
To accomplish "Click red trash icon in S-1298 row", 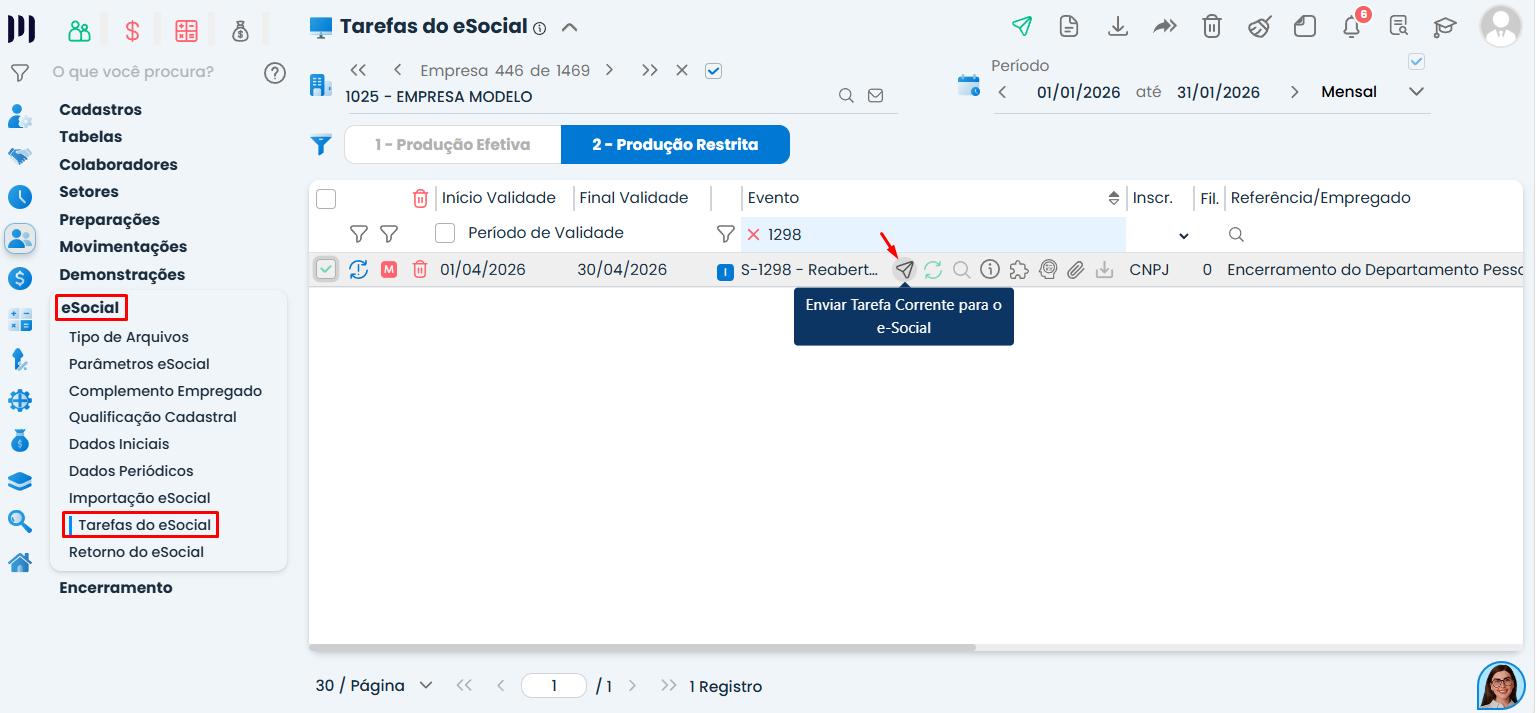I will 421,269.
